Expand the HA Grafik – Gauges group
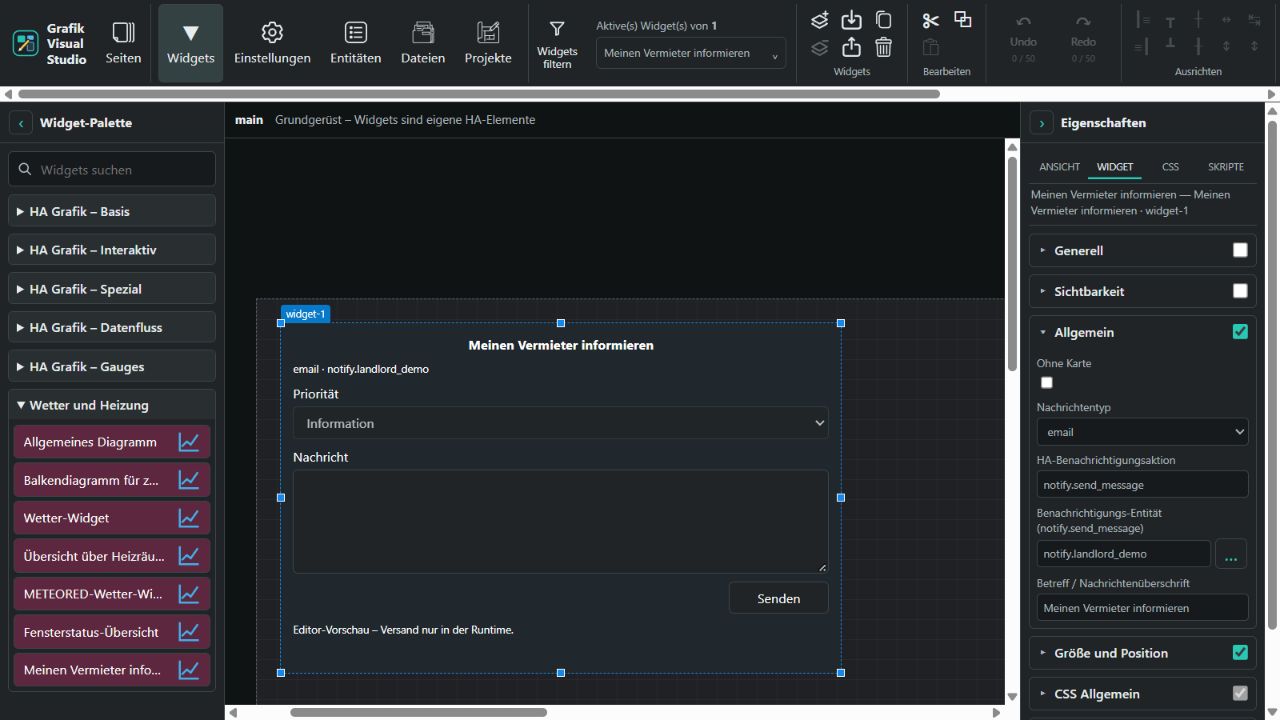The width and height of the screenshot is (1280, 720). tap(112, 367)
